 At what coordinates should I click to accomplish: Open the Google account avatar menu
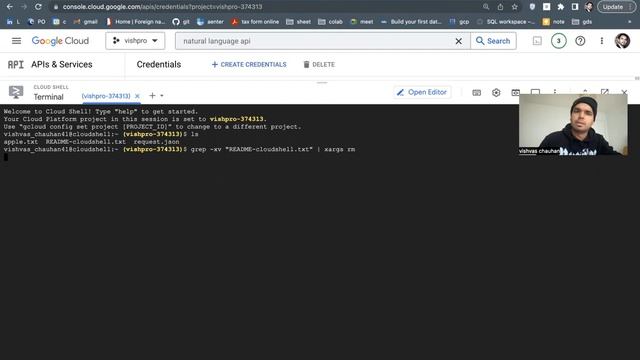(x=622, y=41)
